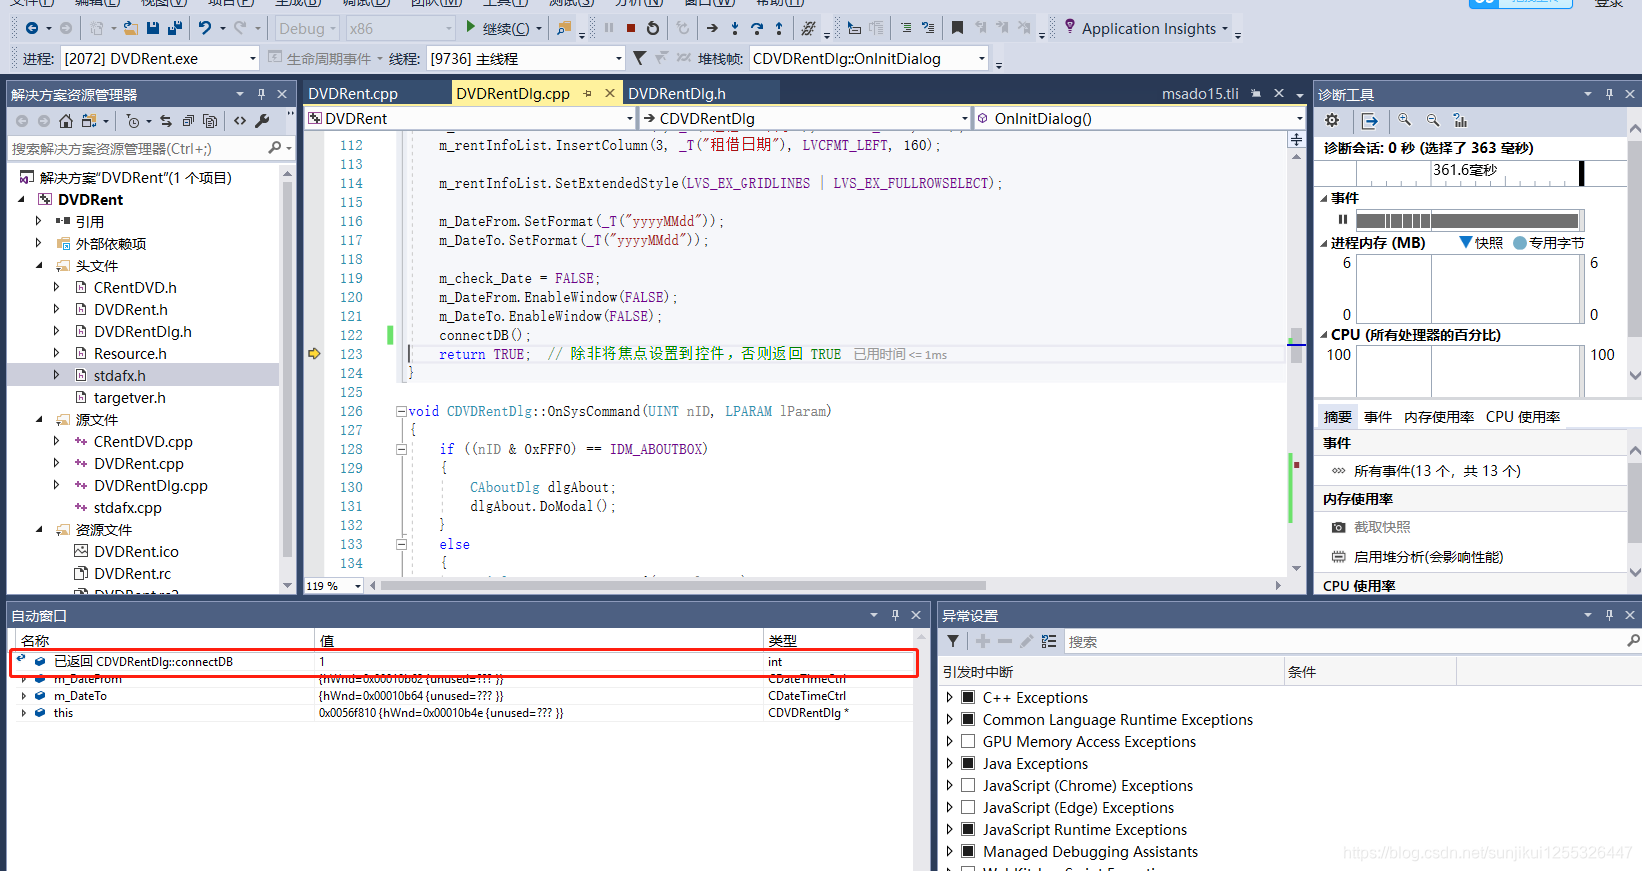Click the 继续(C) continue button
The image size is (1642, 871).
point(498,28)
